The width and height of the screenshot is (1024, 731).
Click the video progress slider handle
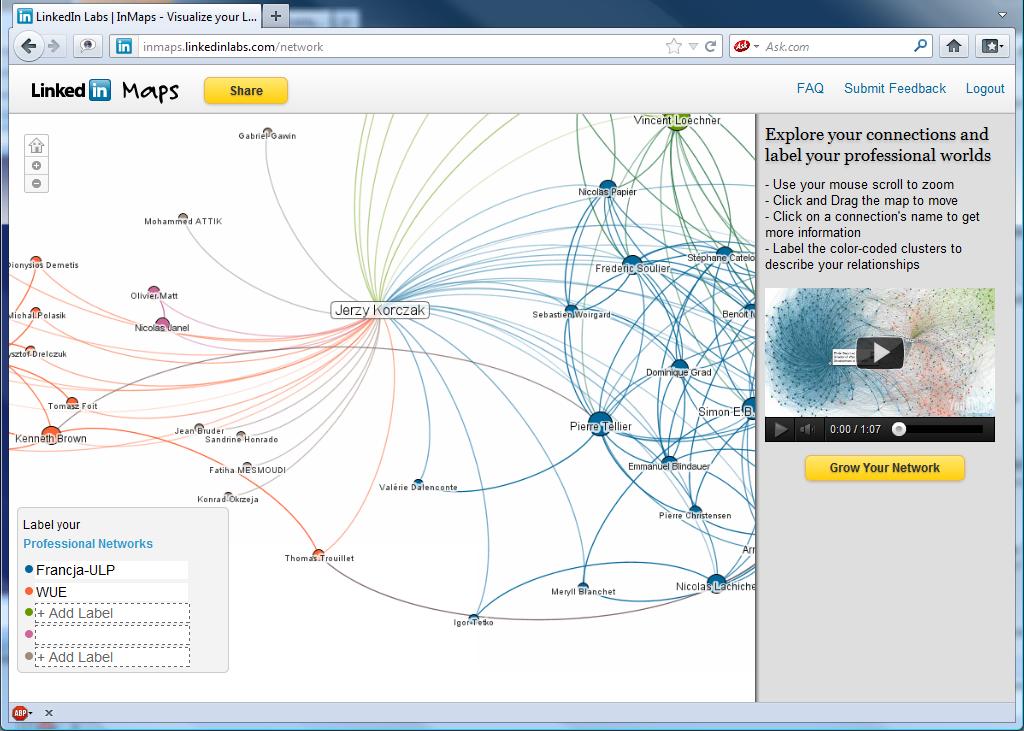[899, 429]
